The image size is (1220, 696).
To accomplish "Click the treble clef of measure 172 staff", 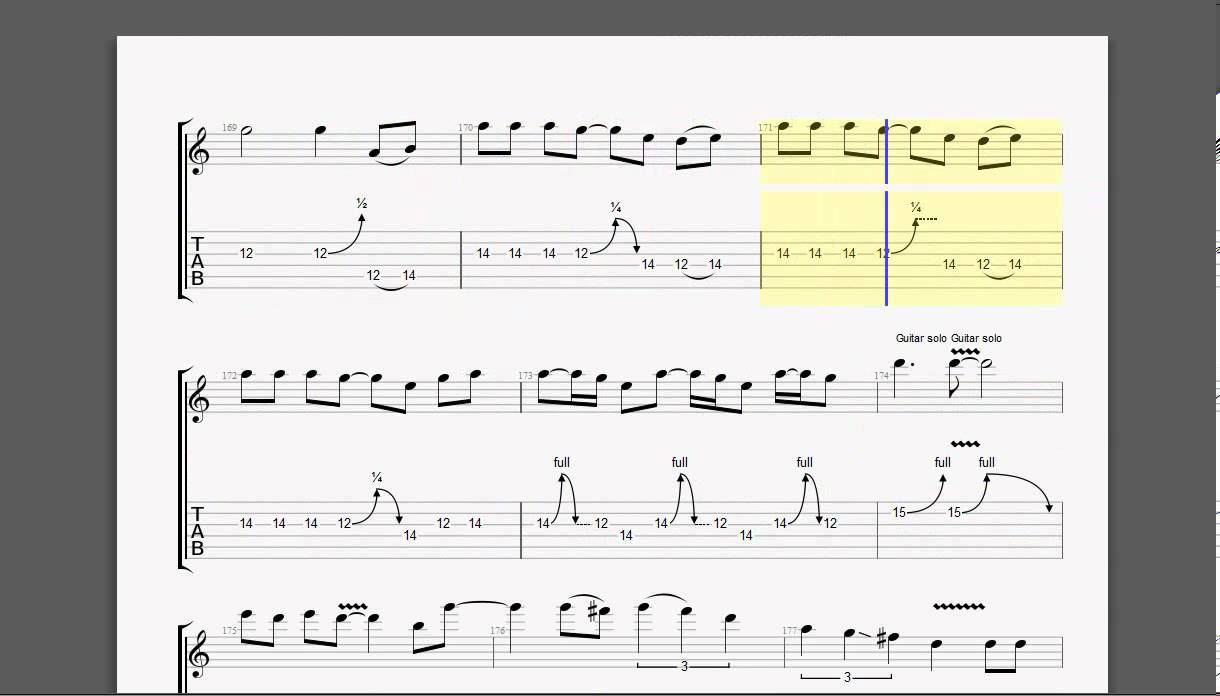I will coord(199,398).
